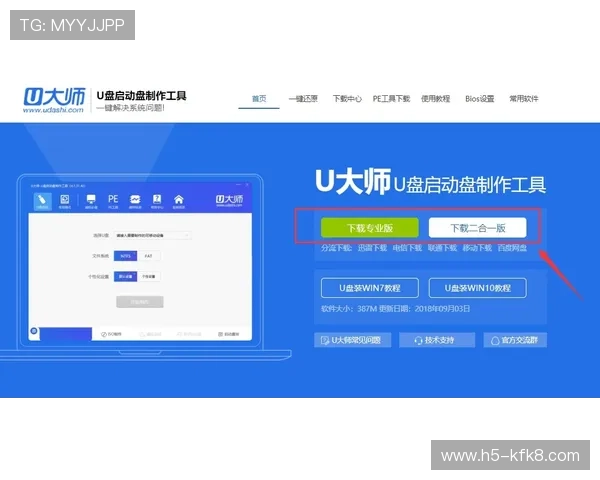Click the 联通下载 link
Image resolution: width=600 pixels, height=480 pixels.
coord(442,248)
